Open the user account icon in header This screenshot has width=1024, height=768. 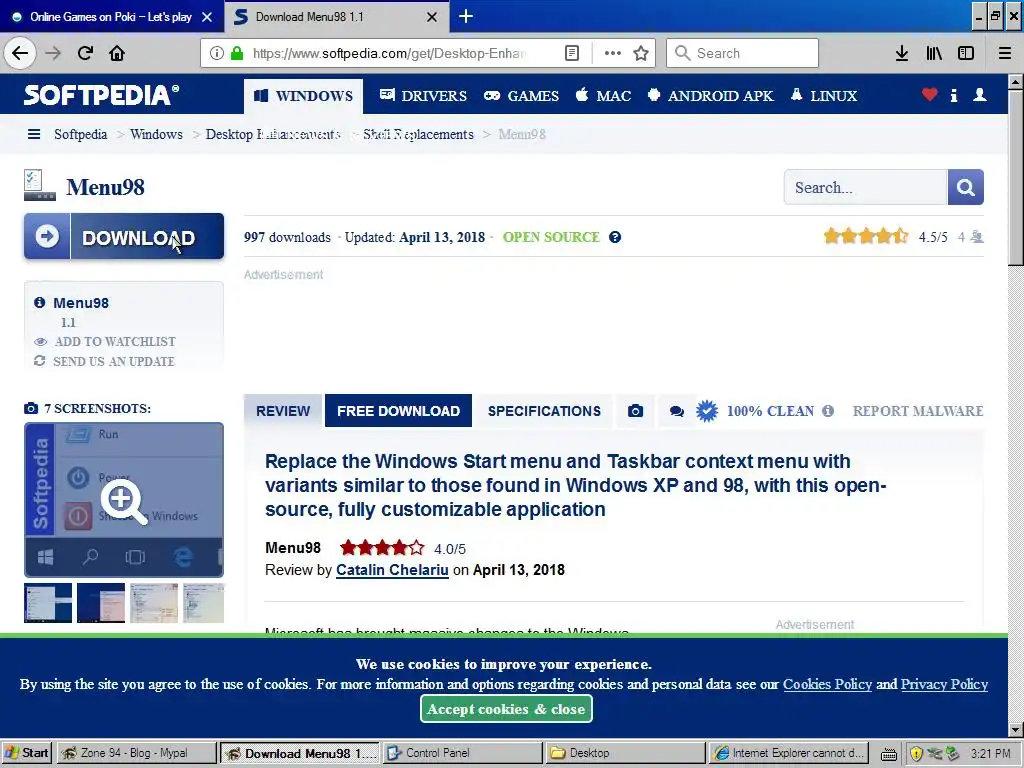pyautogui.click(x=980, y=95)
